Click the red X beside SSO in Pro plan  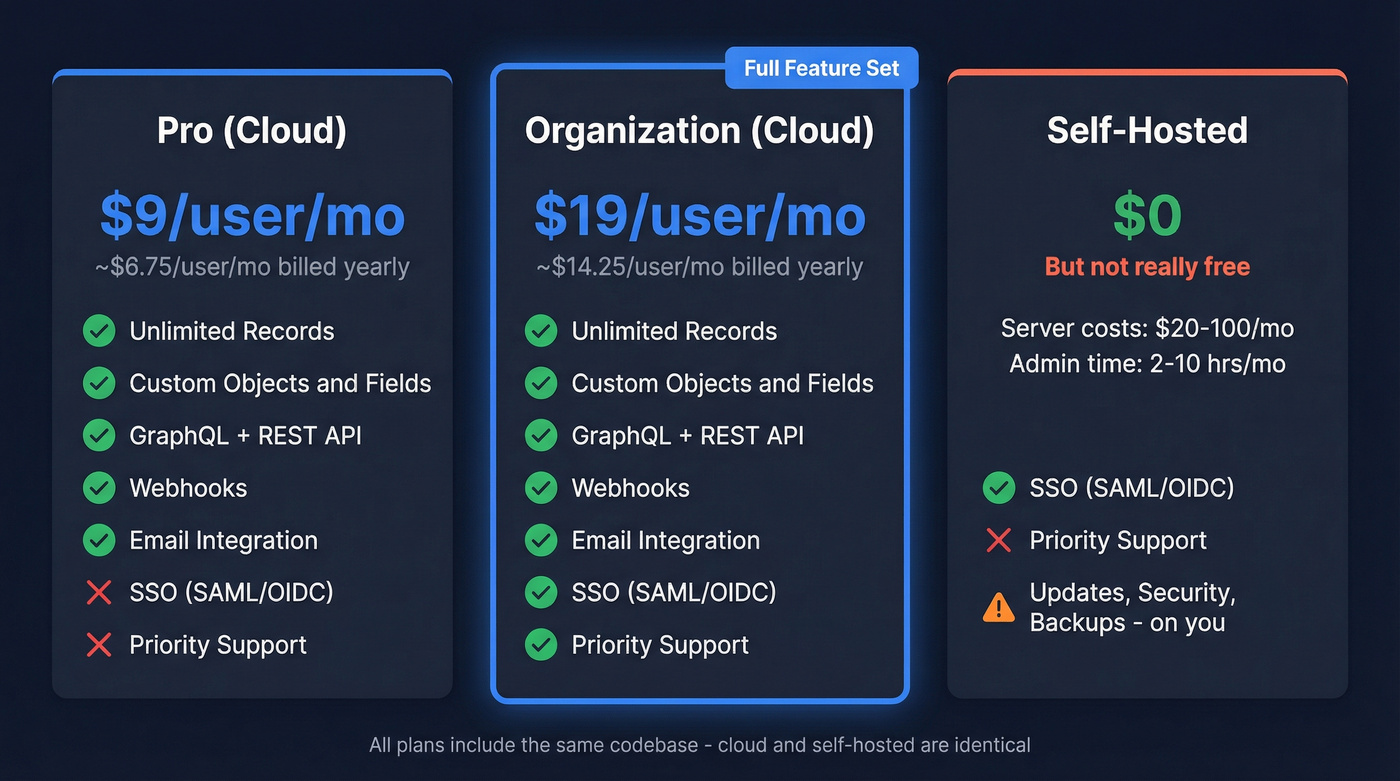coord(99,592)
